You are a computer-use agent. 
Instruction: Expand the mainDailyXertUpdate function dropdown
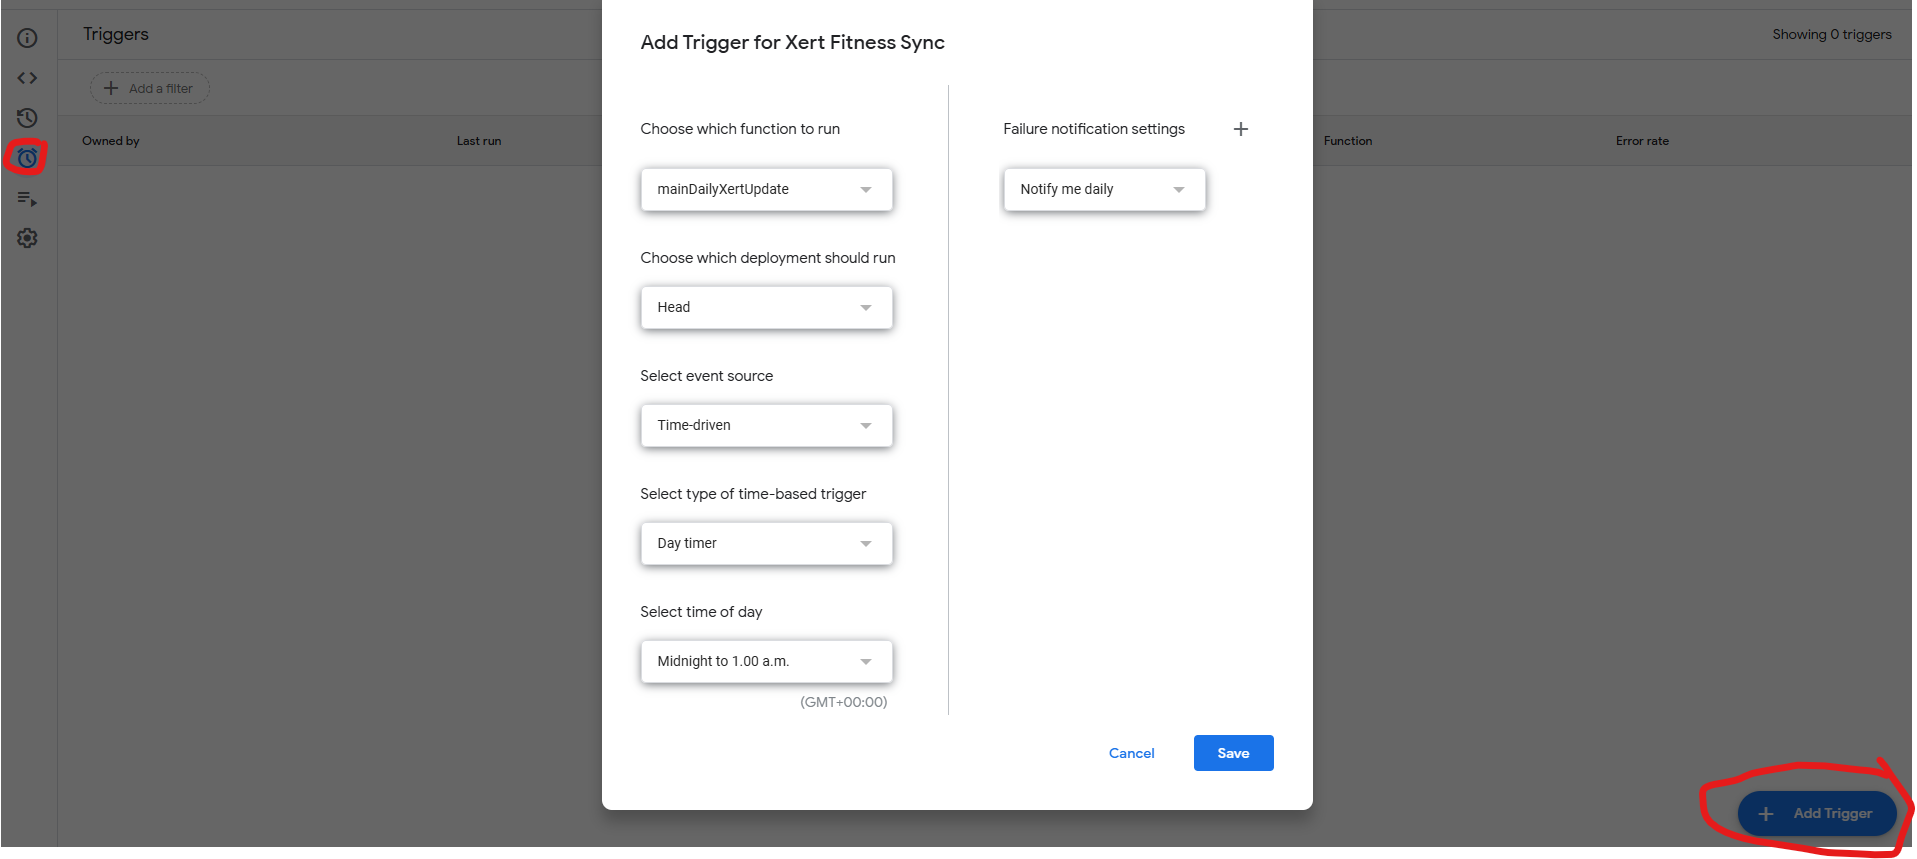pos(766,189)
